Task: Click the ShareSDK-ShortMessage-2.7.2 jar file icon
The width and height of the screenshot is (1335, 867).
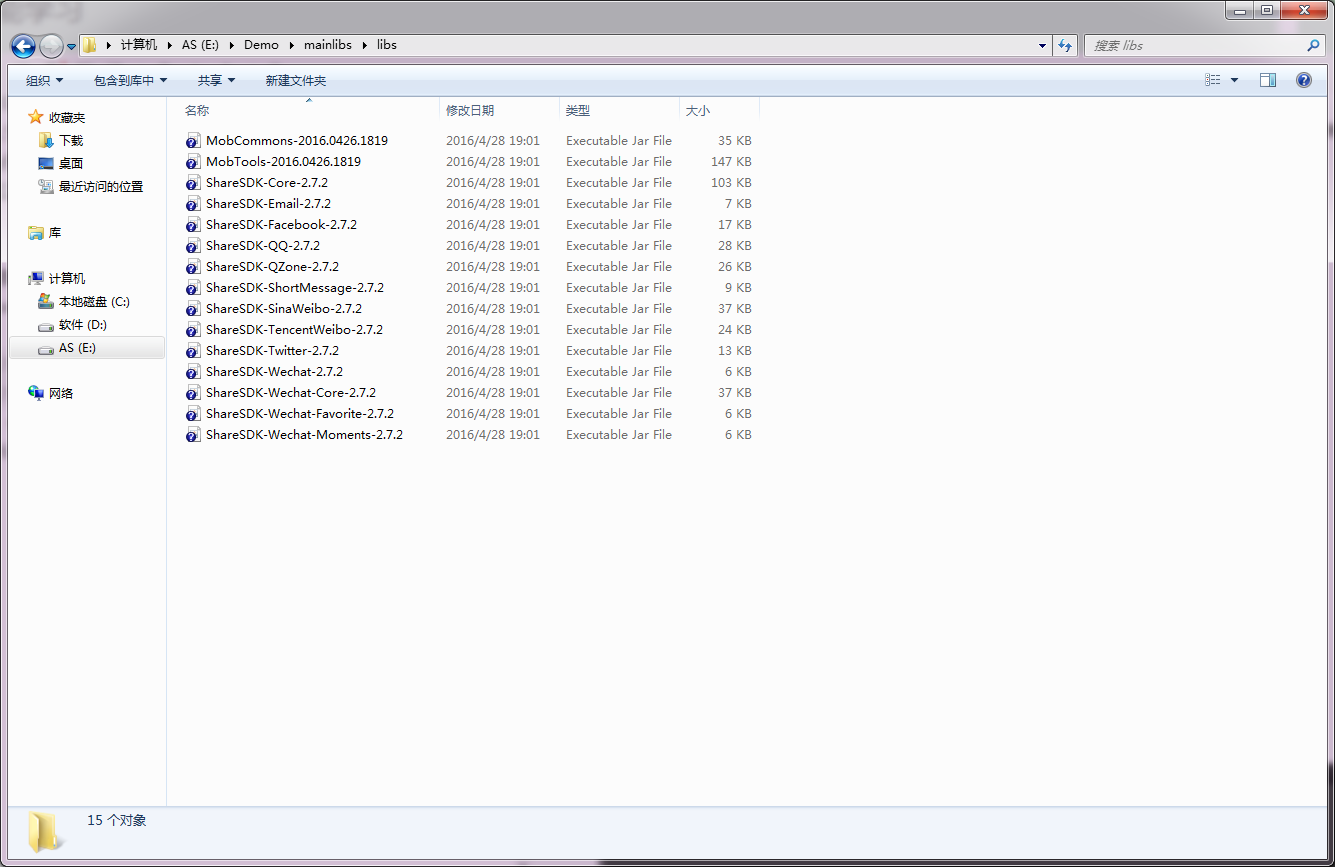Action: point(193,288)
